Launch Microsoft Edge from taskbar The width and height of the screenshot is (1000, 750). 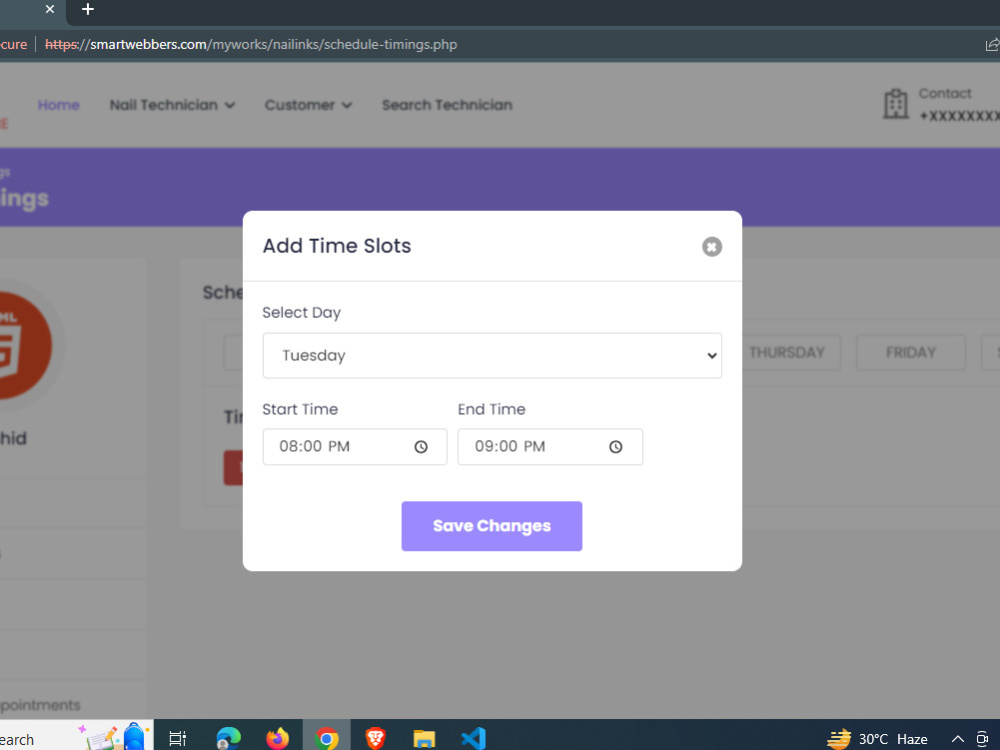228,738
